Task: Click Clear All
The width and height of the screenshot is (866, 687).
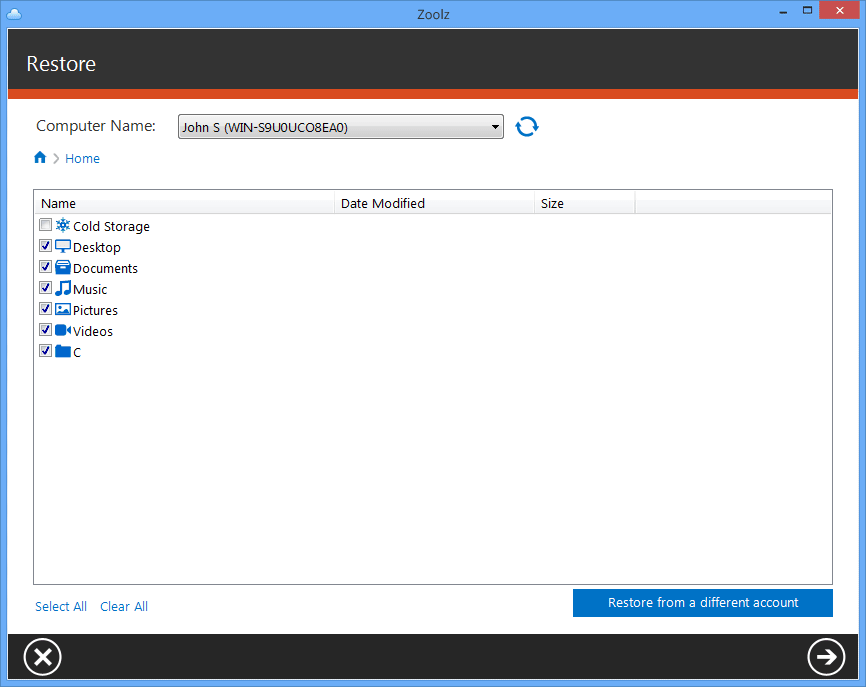Action: tap(123, 606)
